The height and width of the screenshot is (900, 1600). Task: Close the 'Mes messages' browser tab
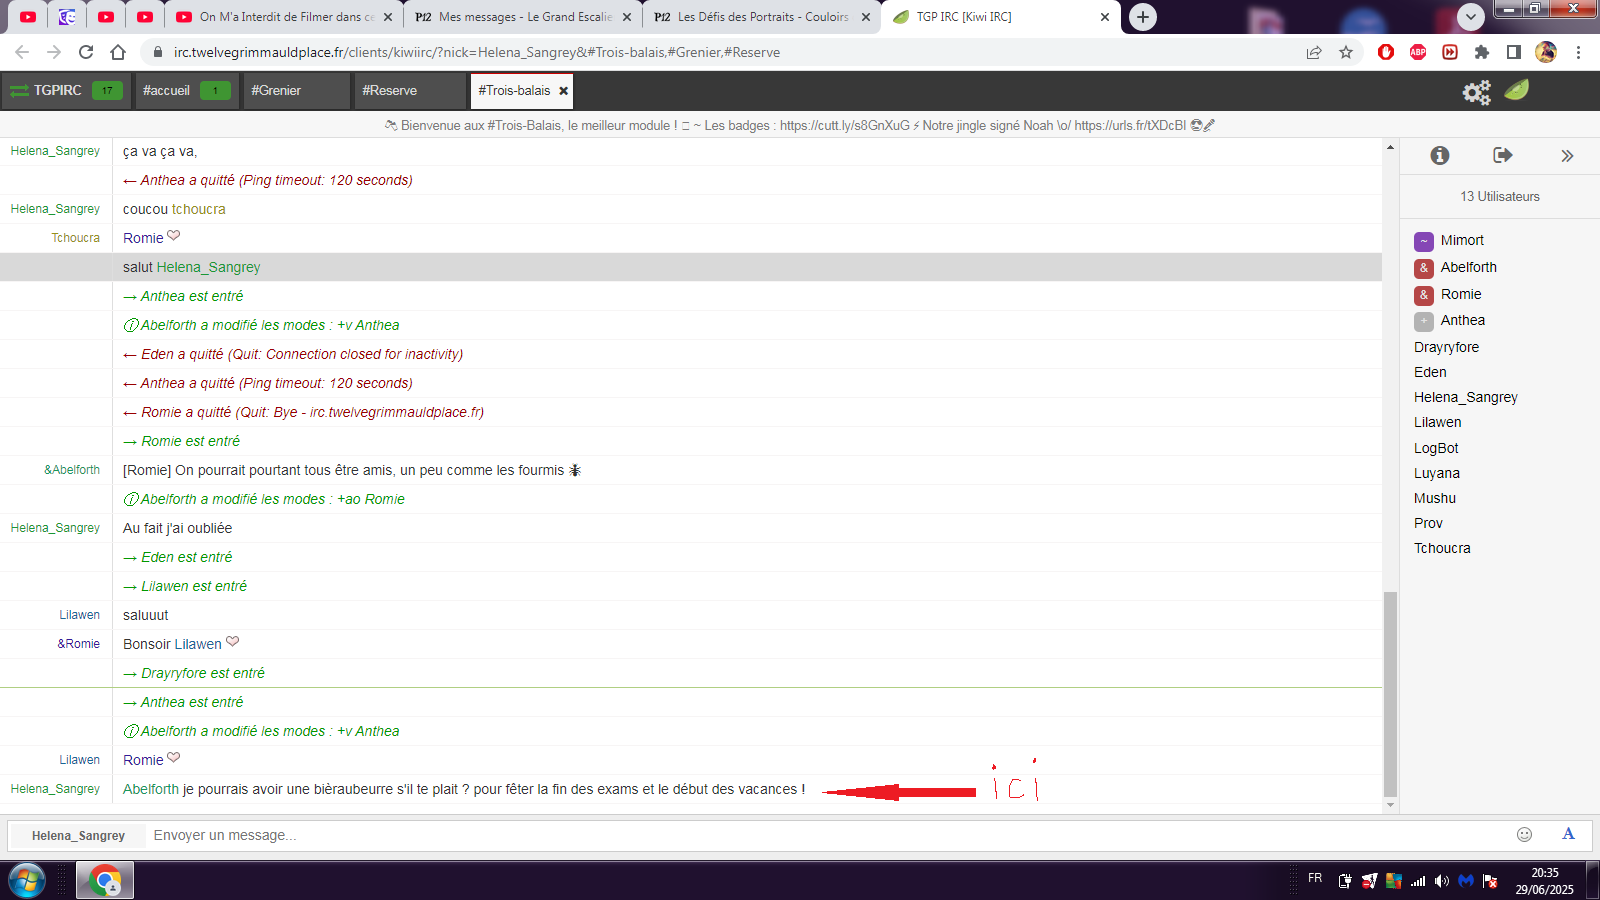click(x=627, y=17)
